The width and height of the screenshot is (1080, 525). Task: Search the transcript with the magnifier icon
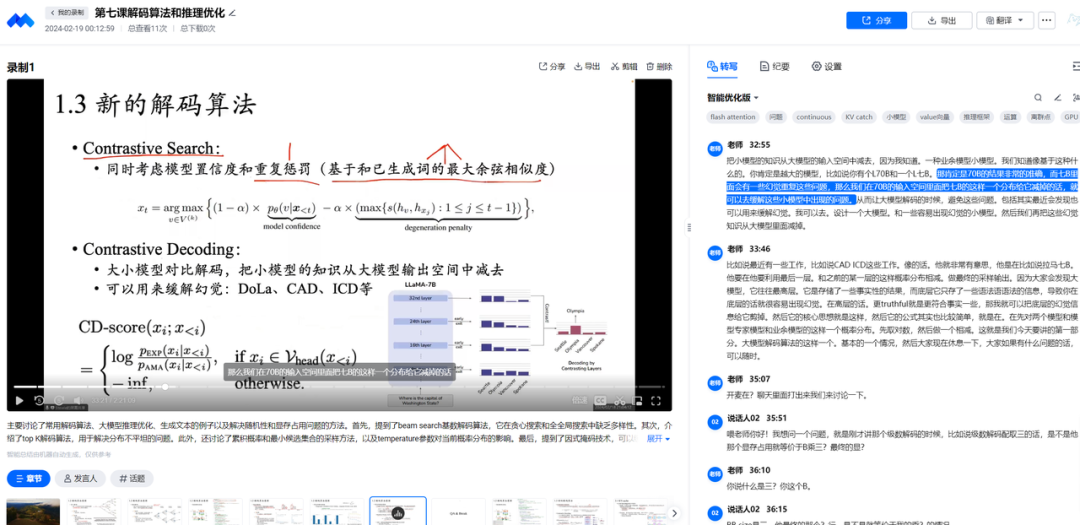tap(1038, 98)
